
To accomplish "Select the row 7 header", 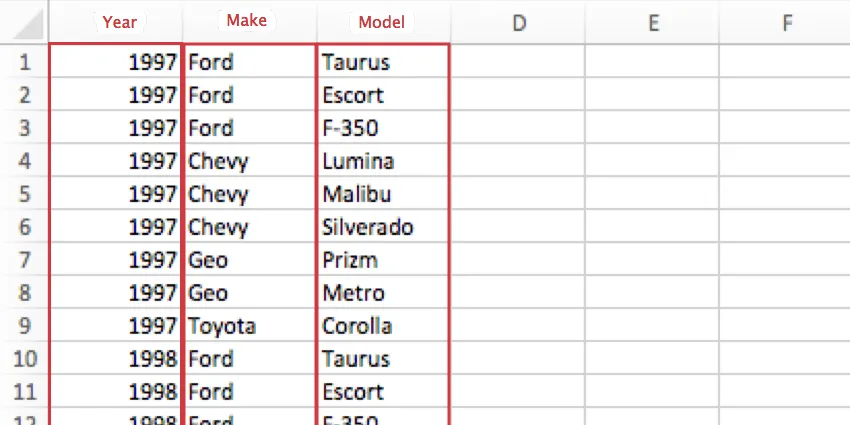I will point(24,260).
